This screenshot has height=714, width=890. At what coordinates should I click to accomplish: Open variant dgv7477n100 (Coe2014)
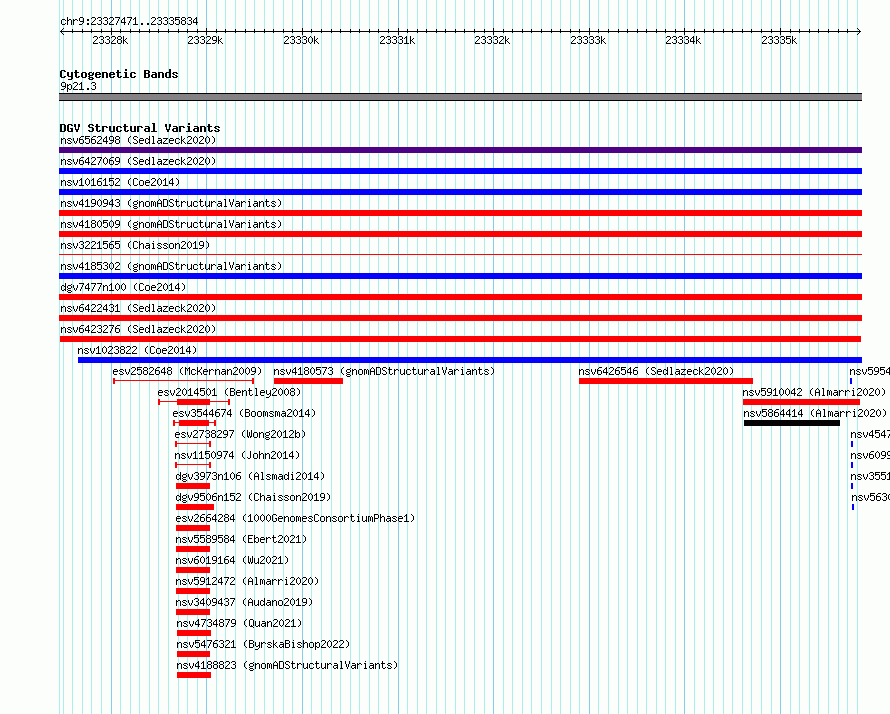coord(123,287)
